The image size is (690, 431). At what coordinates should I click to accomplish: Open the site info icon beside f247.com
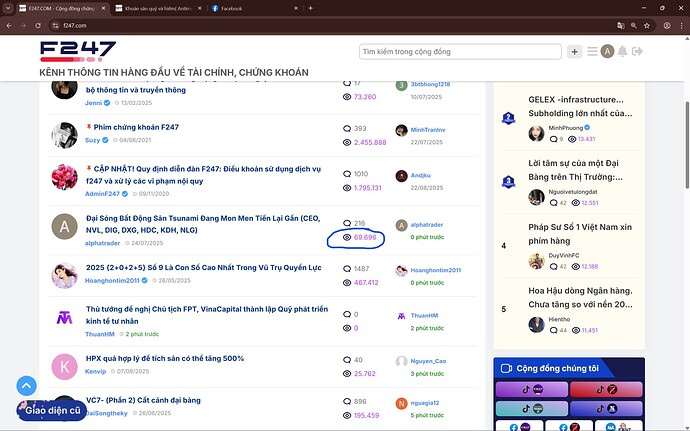(55, 26)
